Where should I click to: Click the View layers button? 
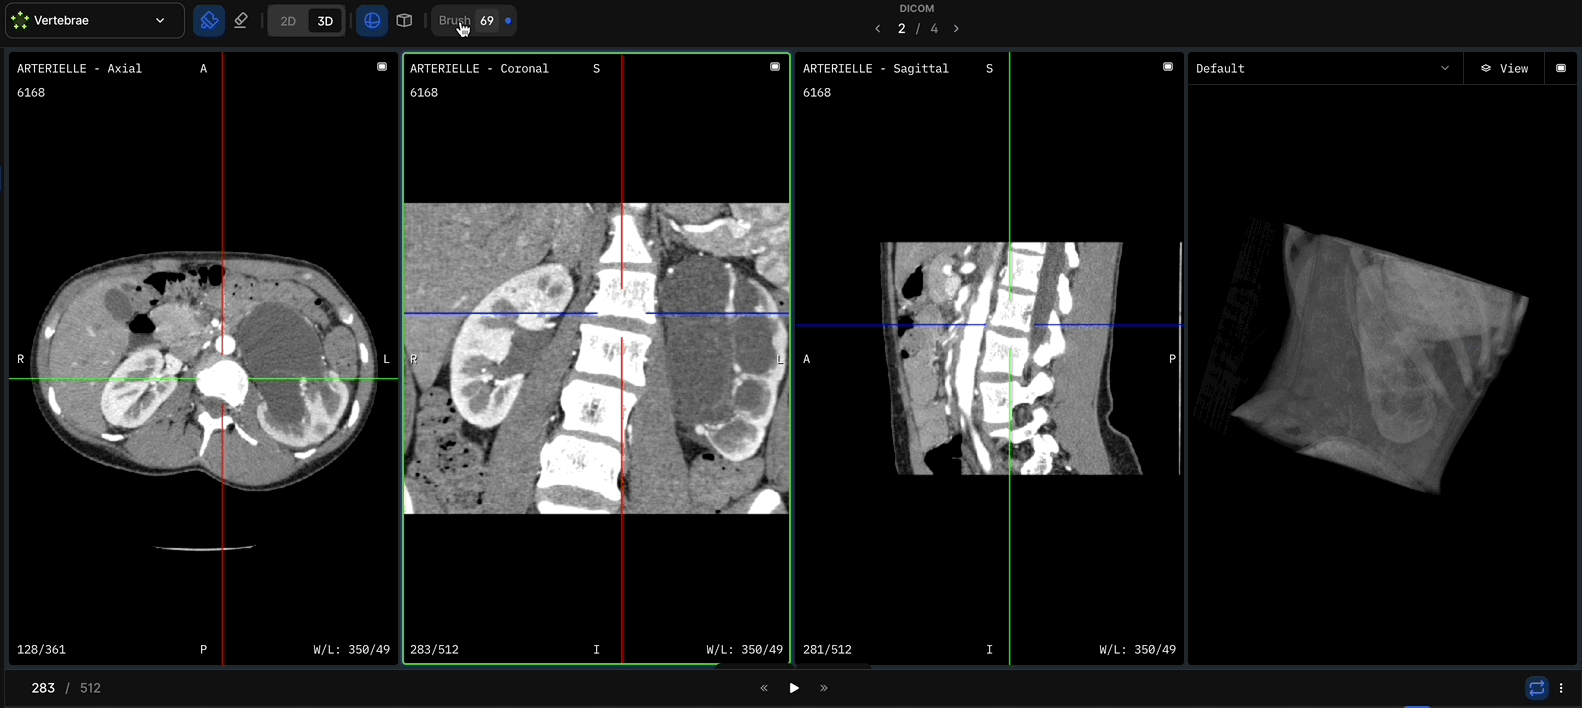point(1505,68)
